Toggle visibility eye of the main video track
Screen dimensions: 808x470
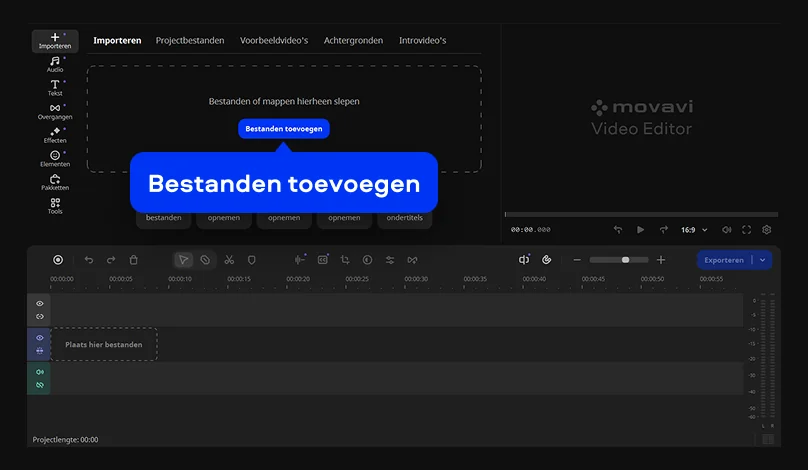pyautogui.click(x=40, y=338)
